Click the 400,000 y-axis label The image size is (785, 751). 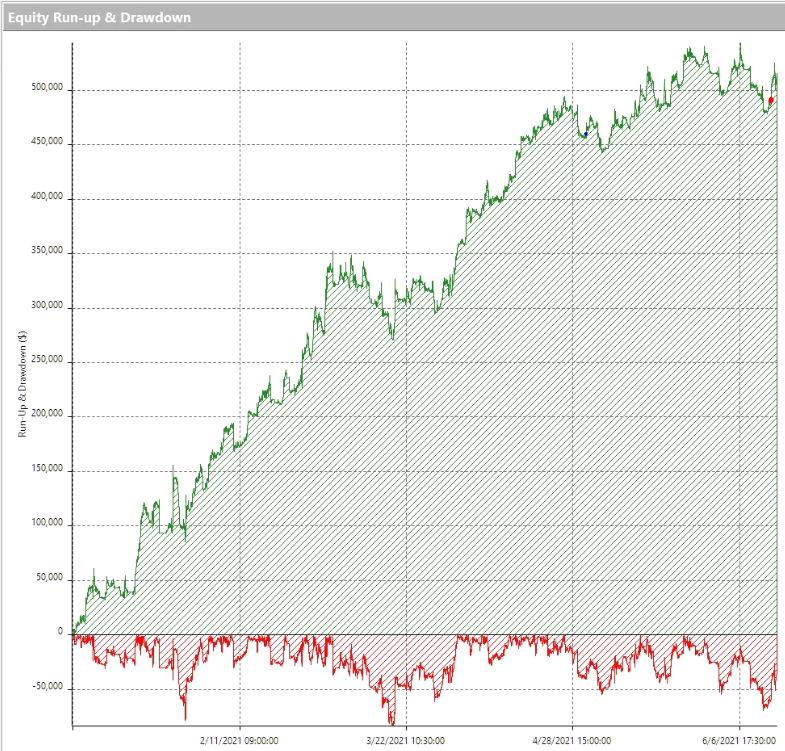tap(47, 196)
